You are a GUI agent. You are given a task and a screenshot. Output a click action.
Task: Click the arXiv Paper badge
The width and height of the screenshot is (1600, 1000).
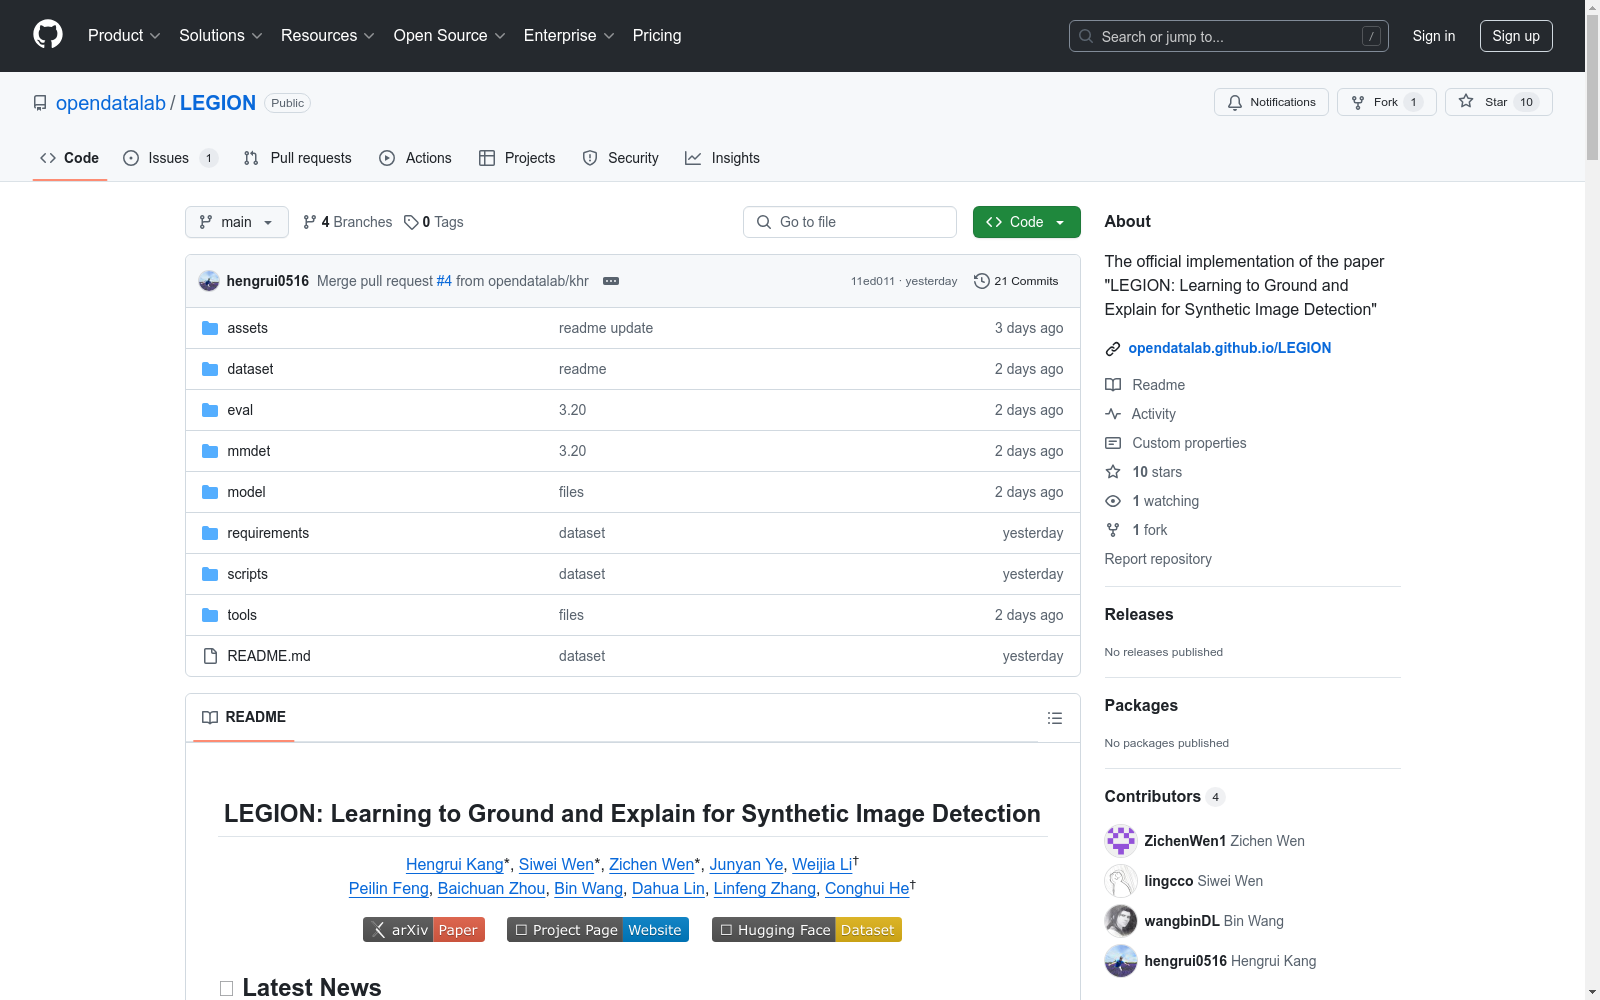pyautogui.click(x=424, y=930)
